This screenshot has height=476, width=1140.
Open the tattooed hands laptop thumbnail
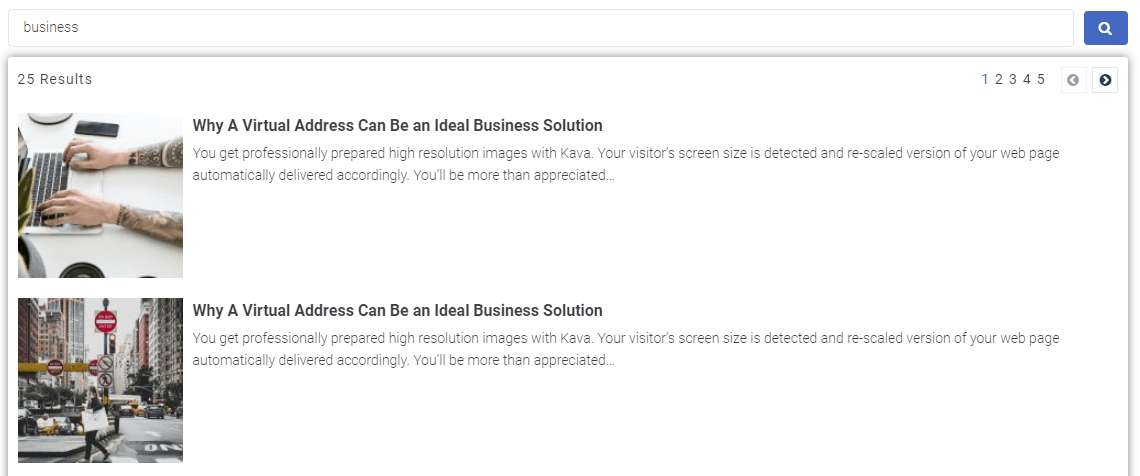tap(100, 195)
